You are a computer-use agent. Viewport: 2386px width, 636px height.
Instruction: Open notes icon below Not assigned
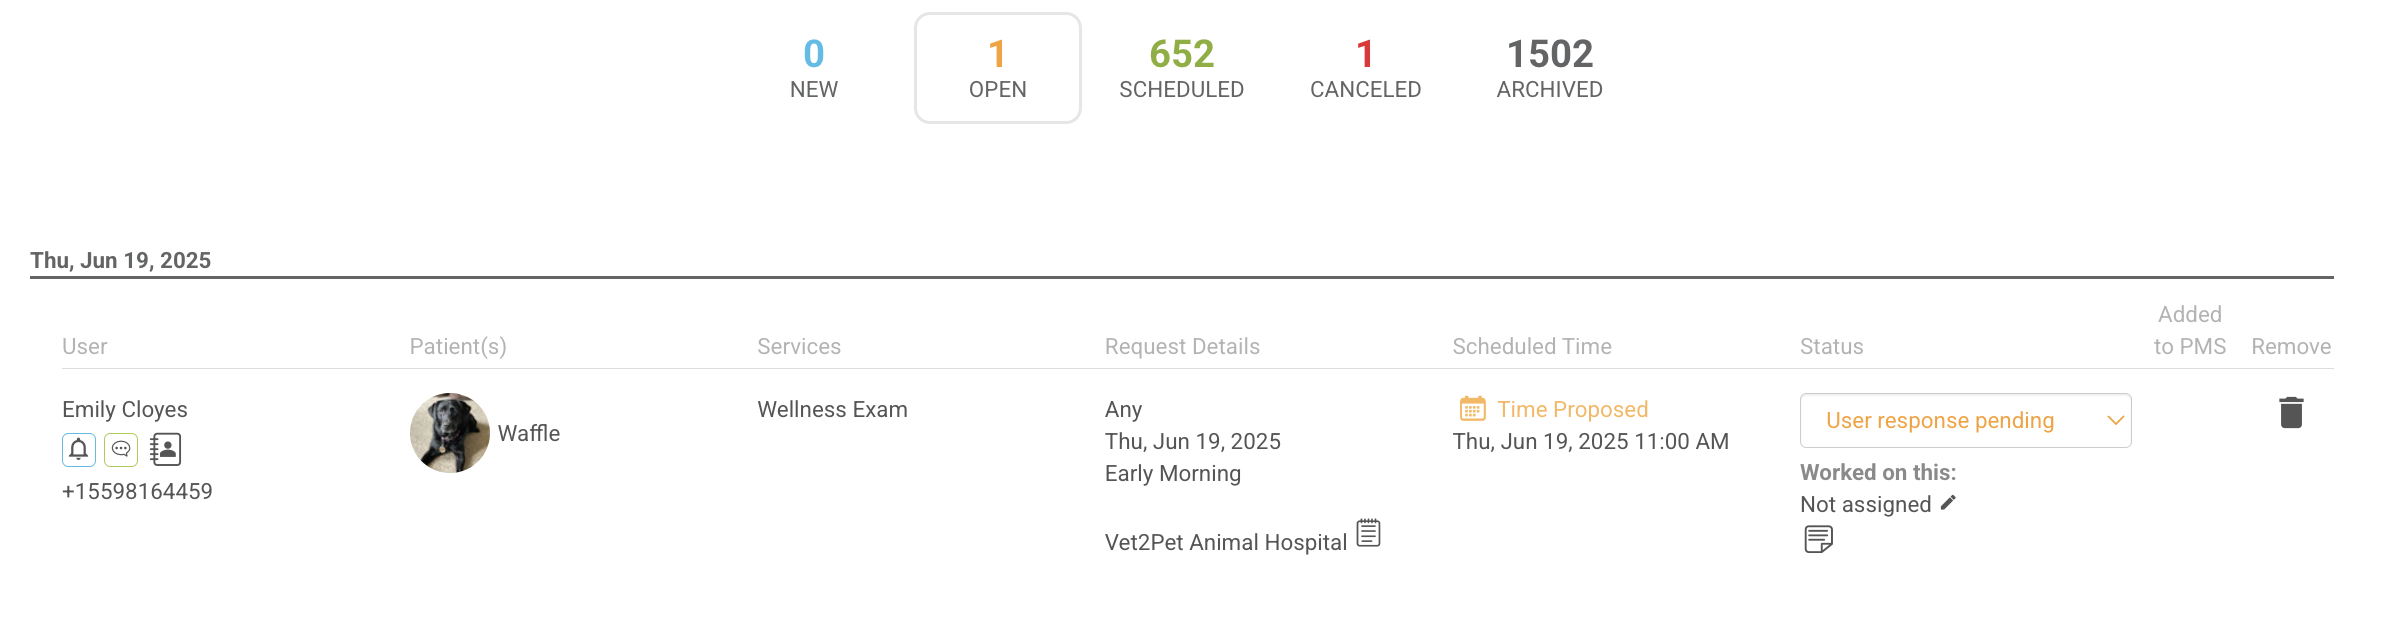click(x=1818, y=539)
